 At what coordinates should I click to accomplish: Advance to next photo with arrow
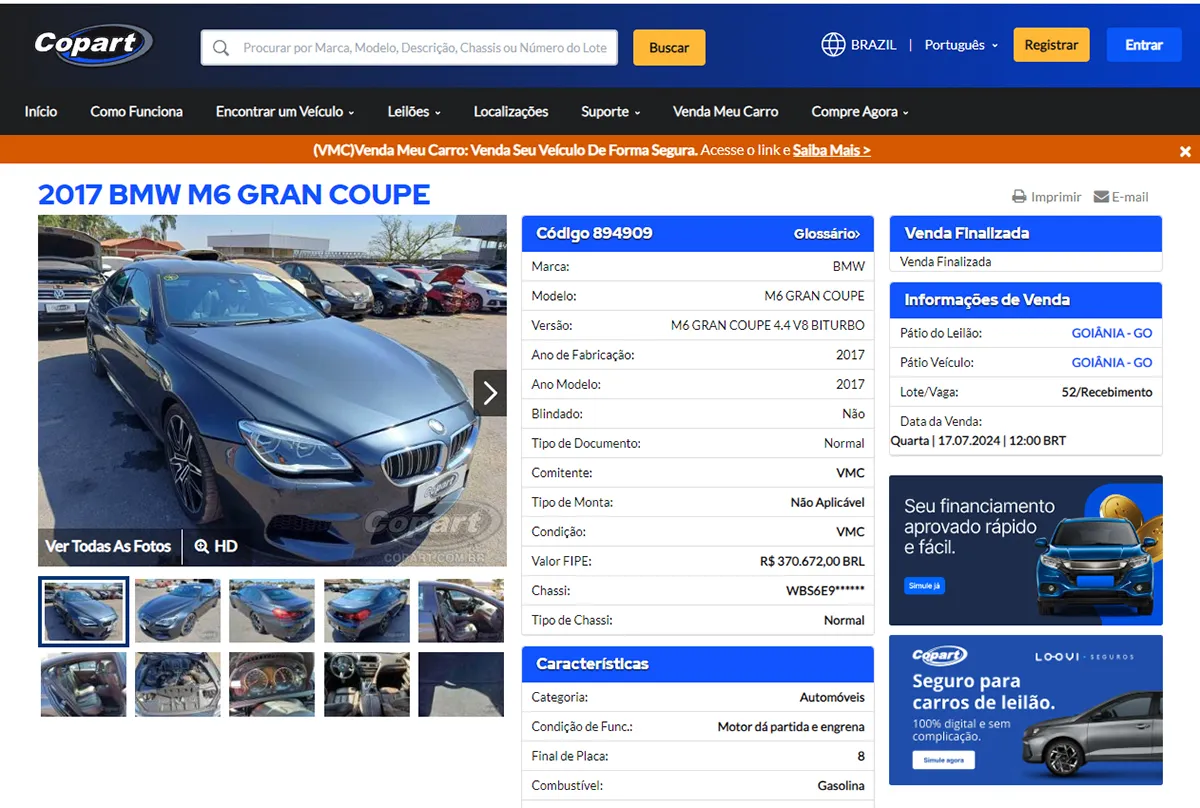point(490,393)
